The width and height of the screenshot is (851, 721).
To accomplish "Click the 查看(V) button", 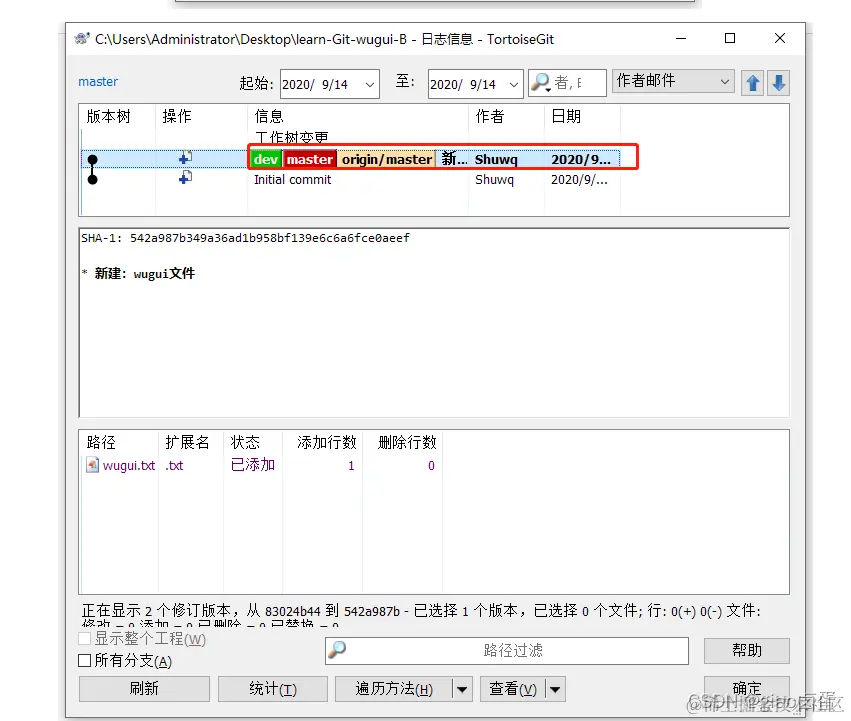I will pos(513,689).
